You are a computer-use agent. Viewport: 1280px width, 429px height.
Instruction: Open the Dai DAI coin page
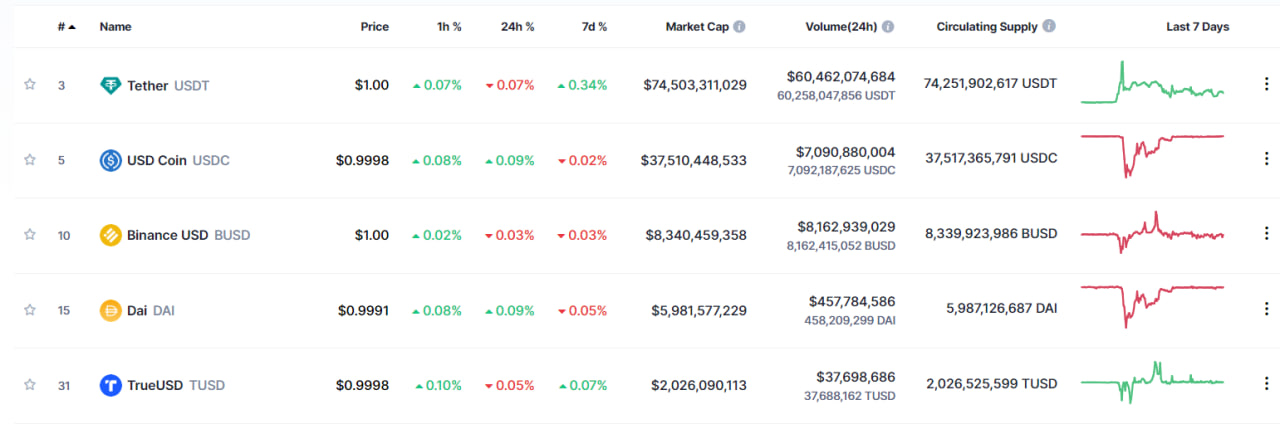coord(151,310)
